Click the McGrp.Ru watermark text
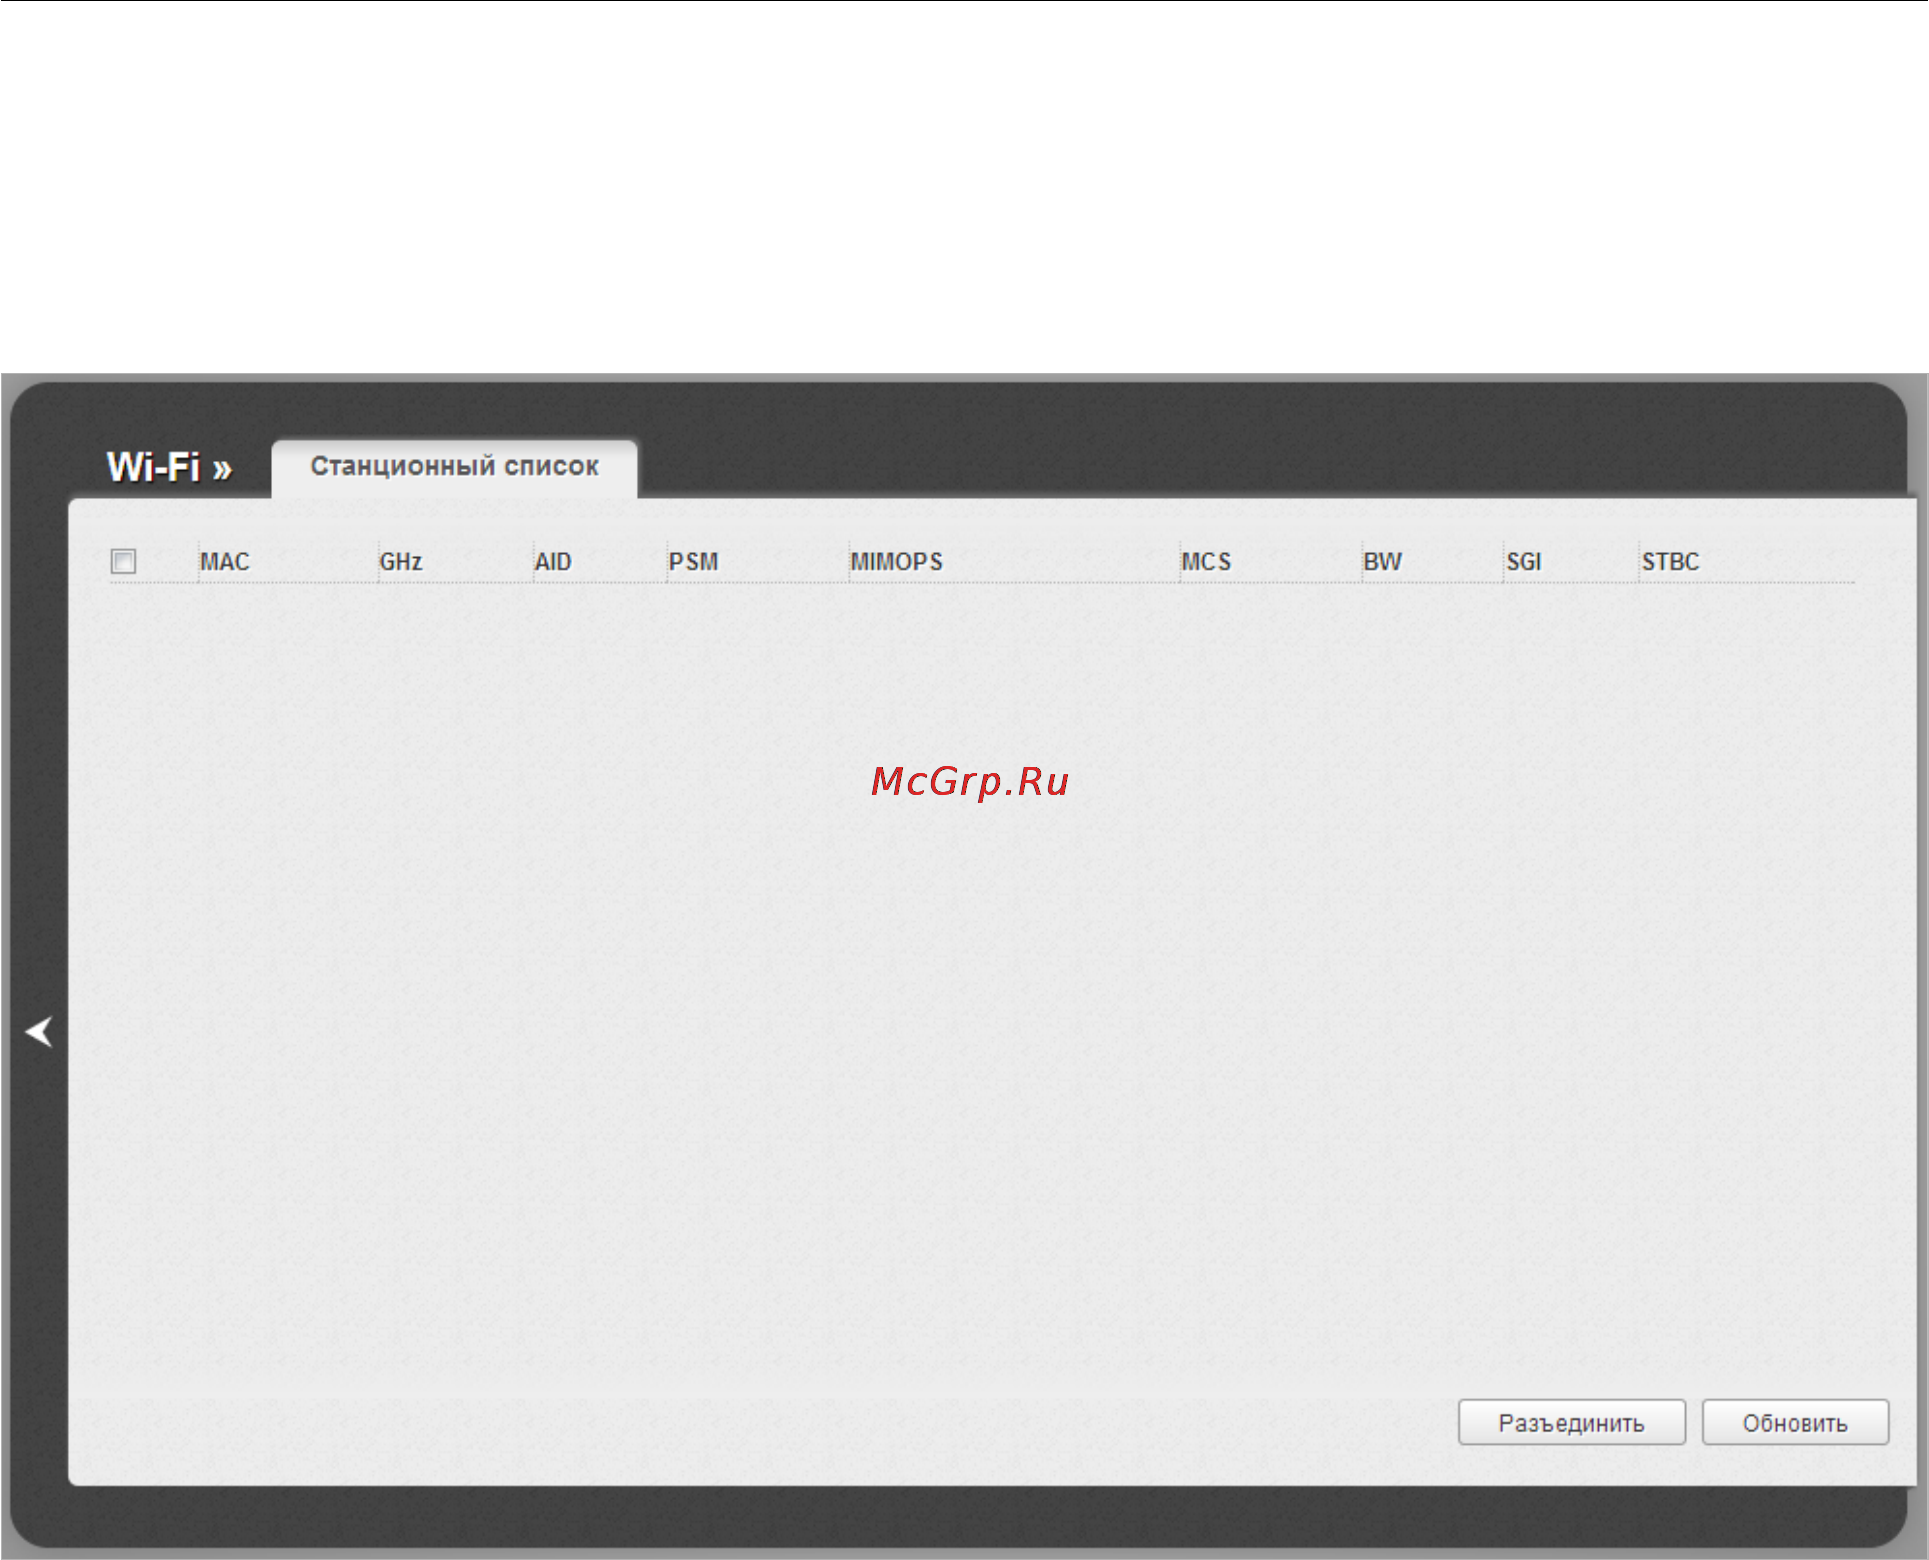 tap(970, 782)
